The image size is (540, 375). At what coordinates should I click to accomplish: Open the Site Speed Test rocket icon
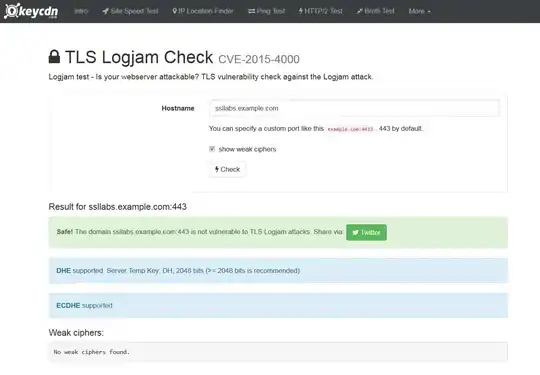[x=105, y=11]
